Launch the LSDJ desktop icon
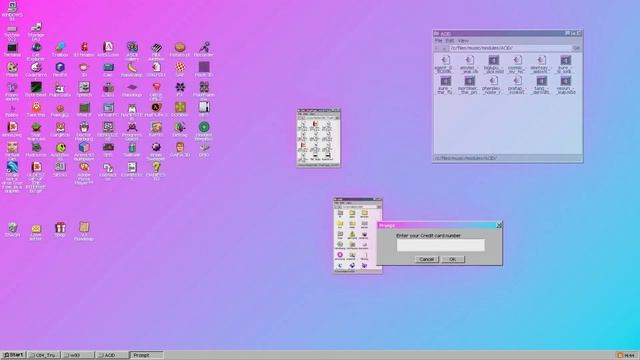The image size is (640, 360). pos(108,90)
